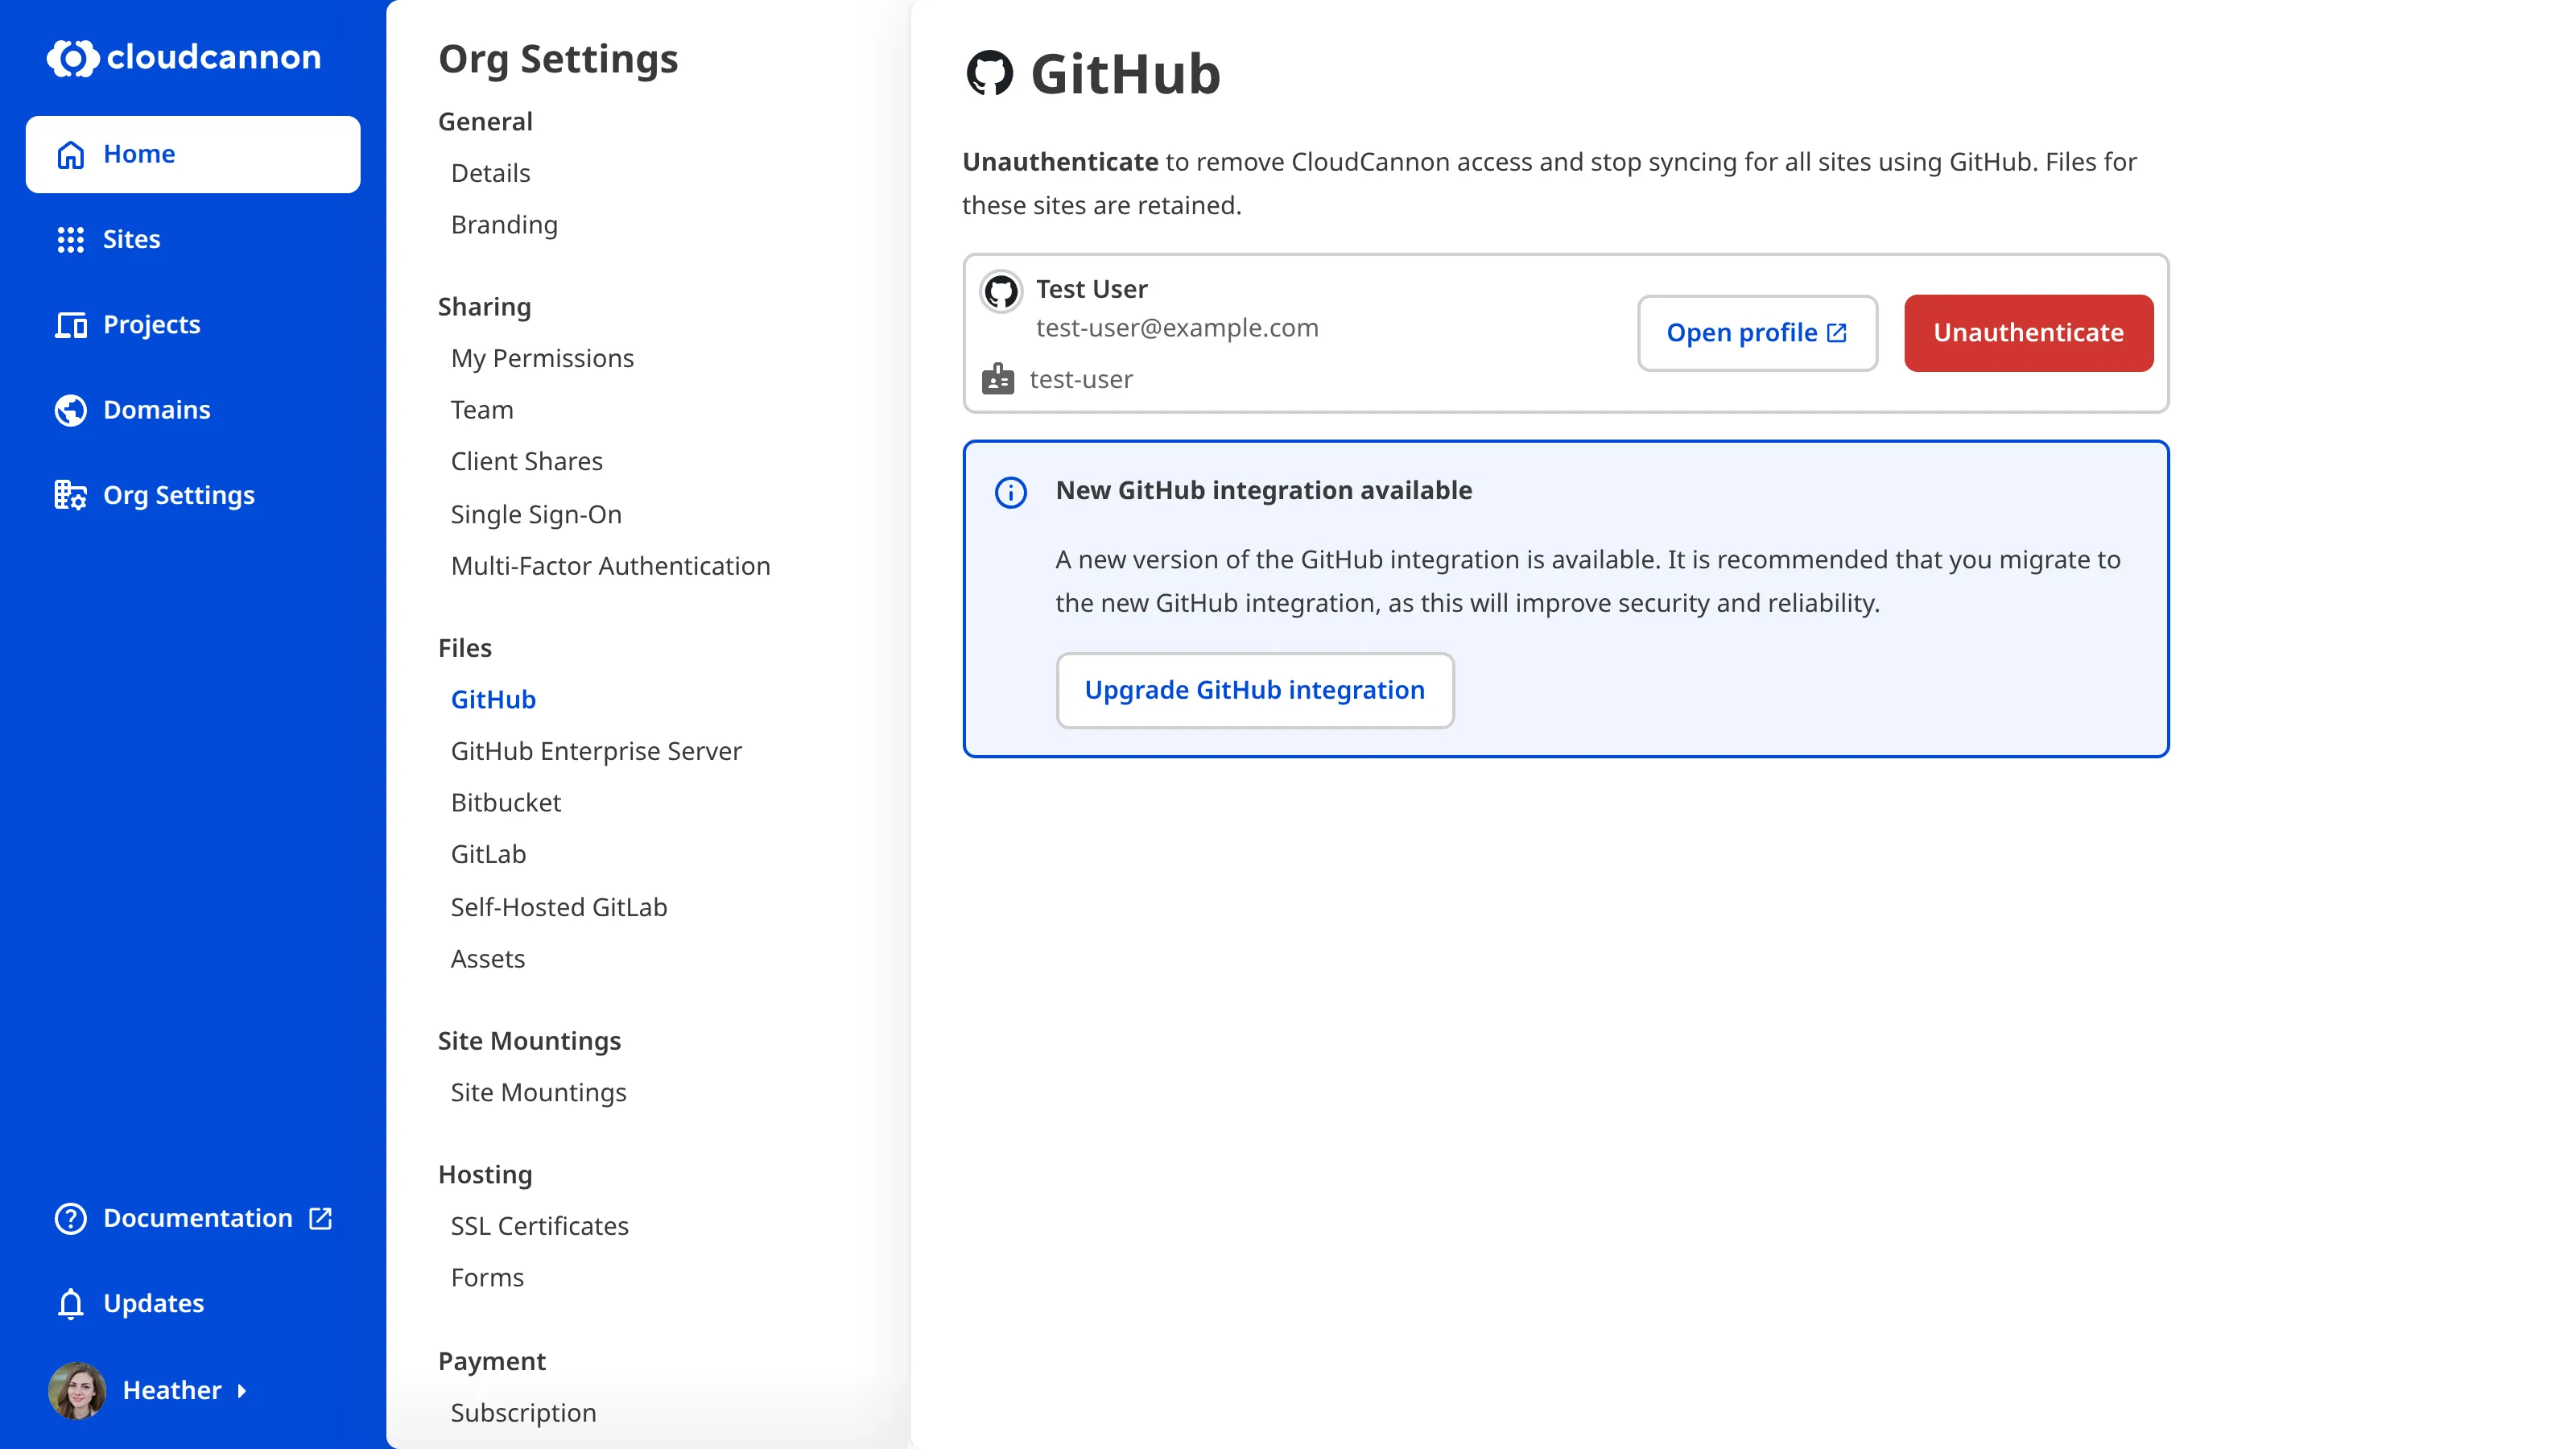Click the Domains globe icon
The height and width of the screenshot is (1449, 2576).
[x=71, y=410]
